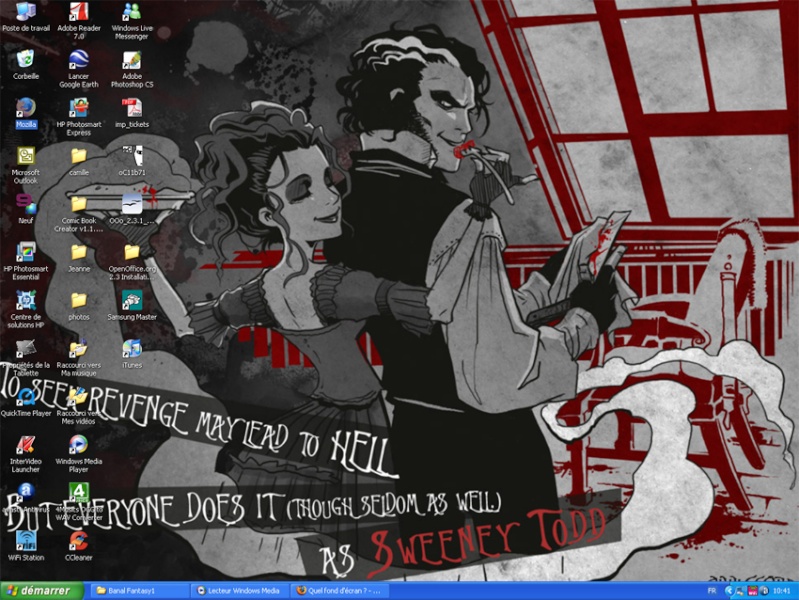Open OpenOffice.org 2.3 Installation folder
This screenshot has height=600, width=799.
[131, 261]
